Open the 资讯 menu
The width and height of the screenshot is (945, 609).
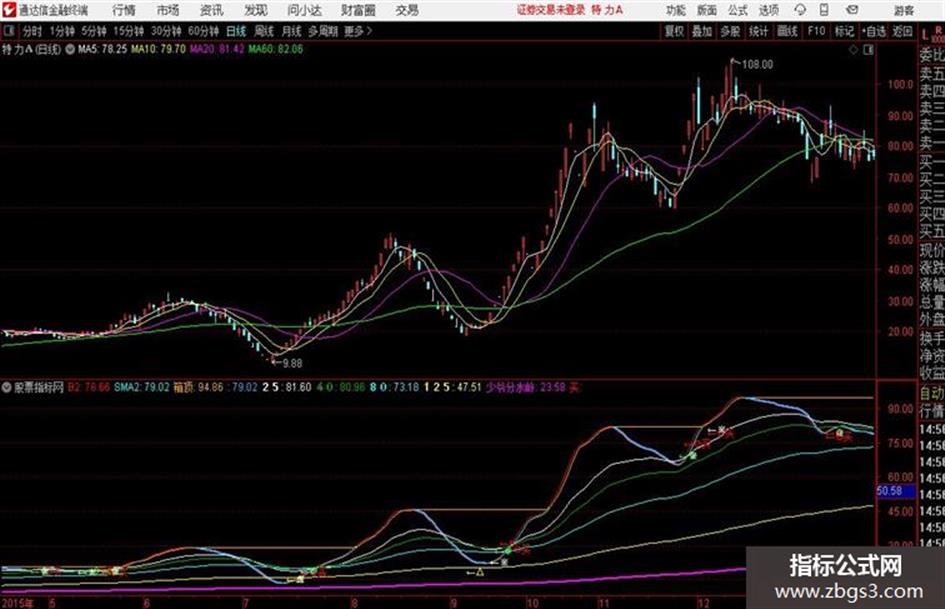pos(211,10)
